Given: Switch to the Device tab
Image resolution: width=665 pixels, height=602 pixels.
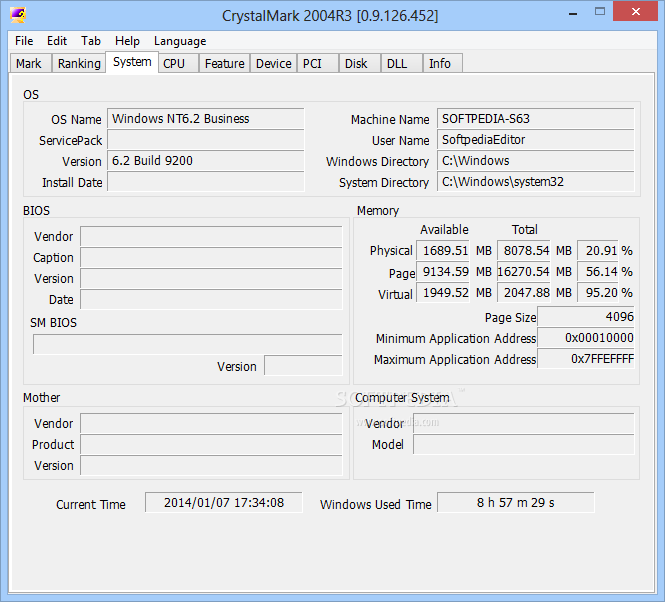Looking at the screenshot, I should click(274, 63).
